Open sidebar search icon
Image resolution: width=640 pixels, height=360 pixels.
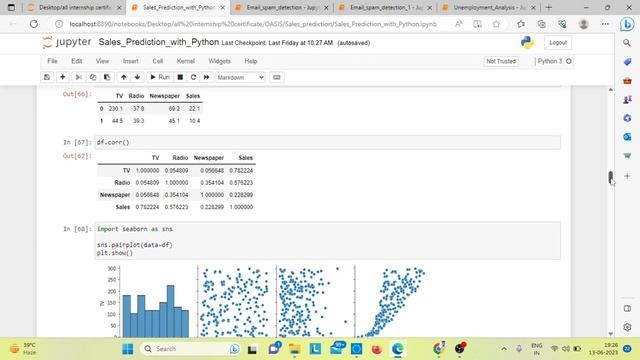(x=627, y=43)
